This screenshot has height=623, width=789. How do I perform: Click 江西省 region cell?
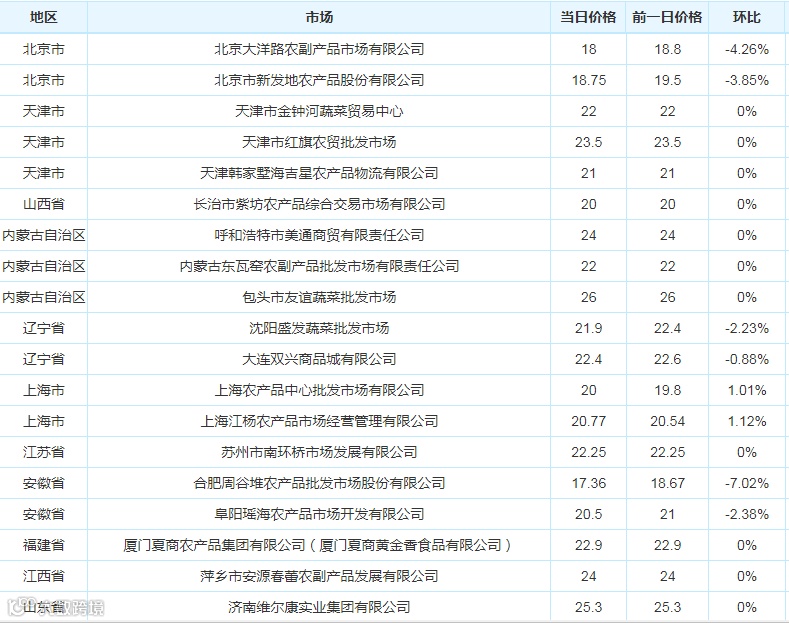[43, 576]
